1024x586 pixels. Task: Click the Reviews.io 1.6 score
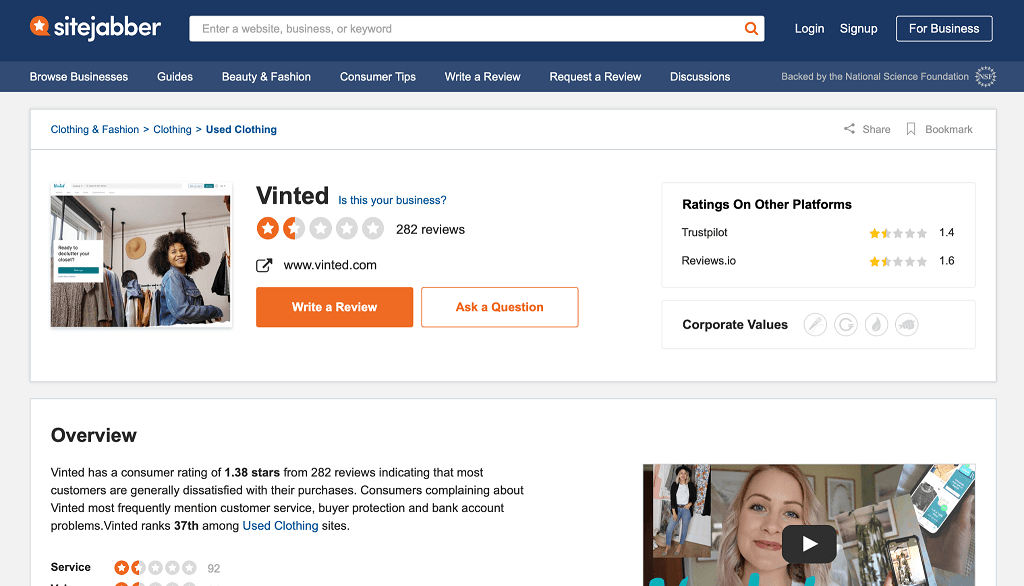(x=946, y=261)
